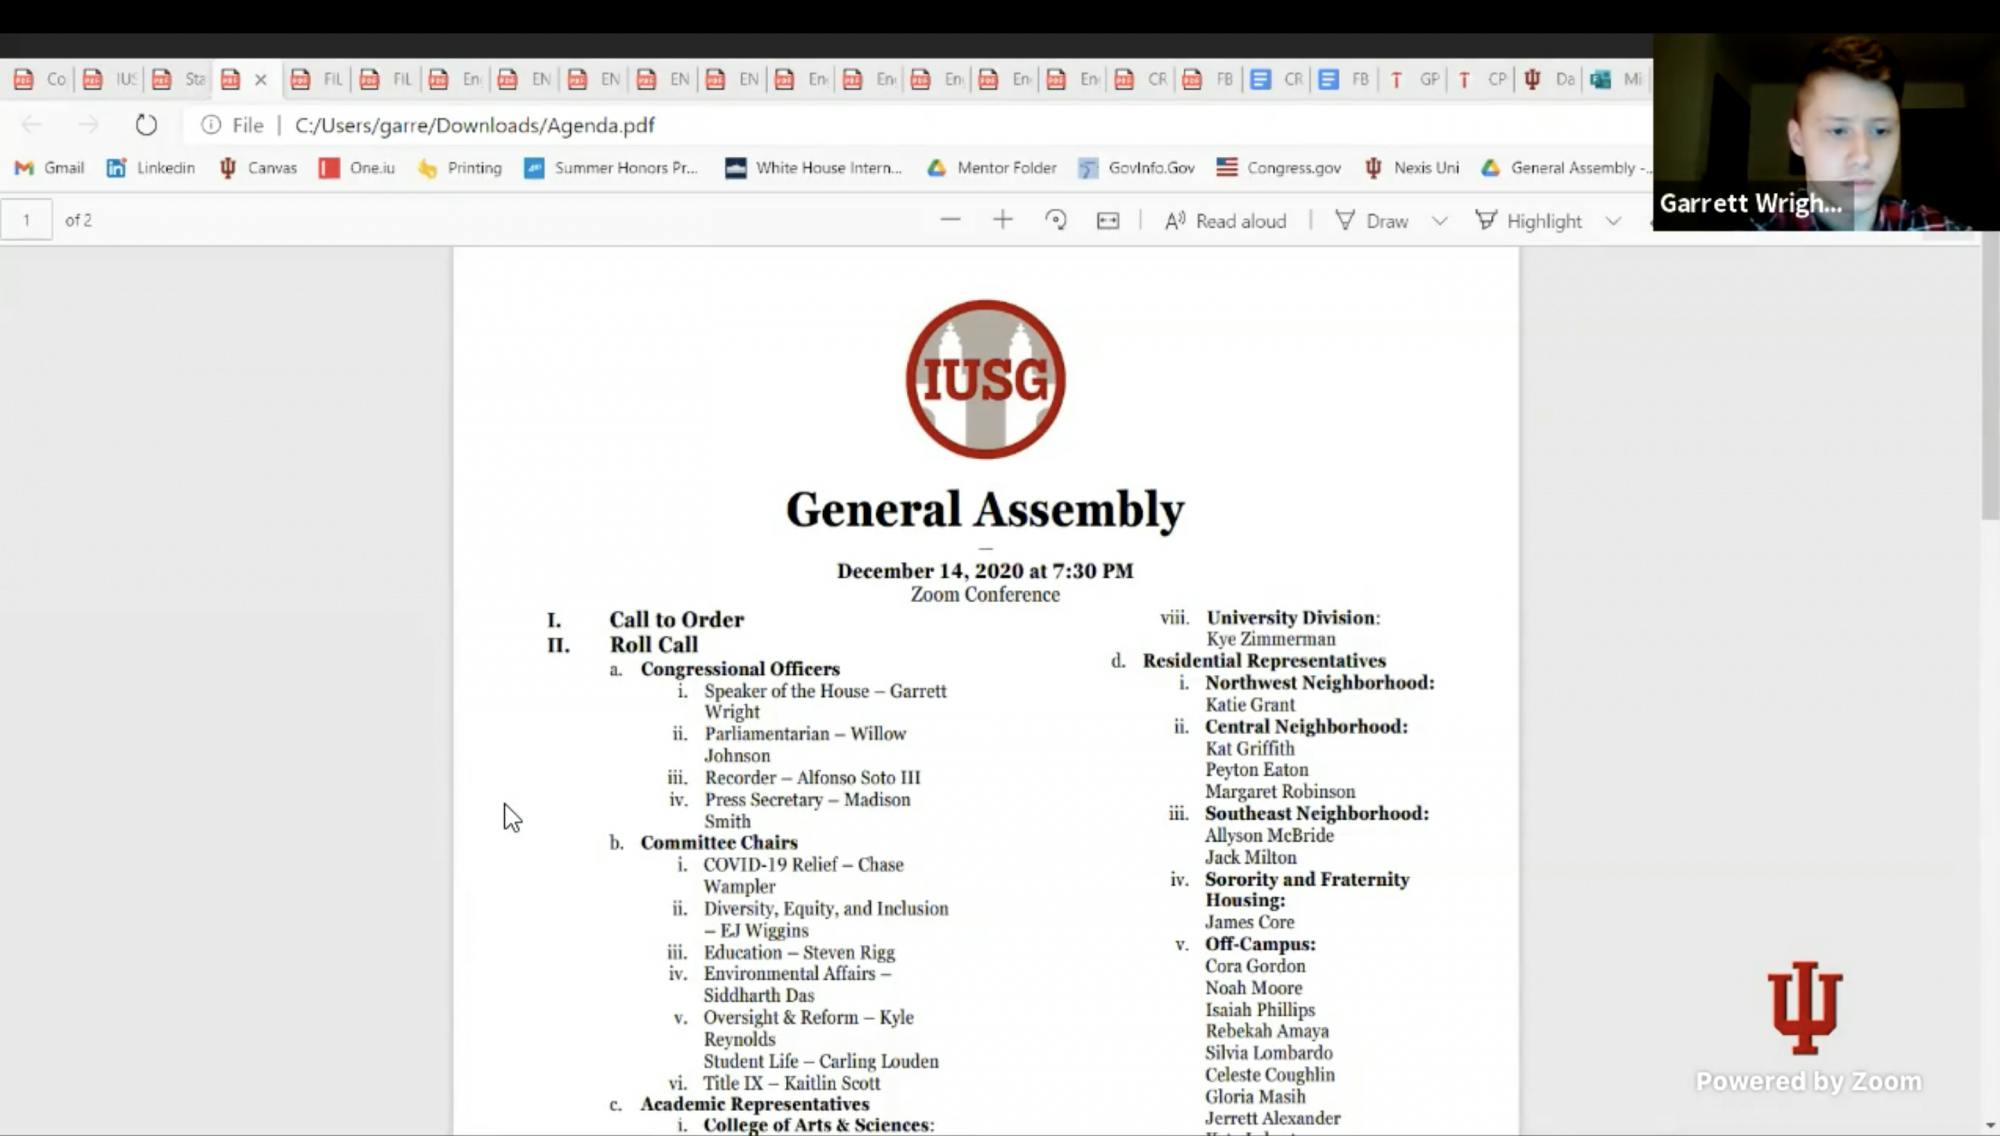Expand the Highlight color options
The height and width of the screenshot is (1136, 2000).
[x=1611, y=220]
